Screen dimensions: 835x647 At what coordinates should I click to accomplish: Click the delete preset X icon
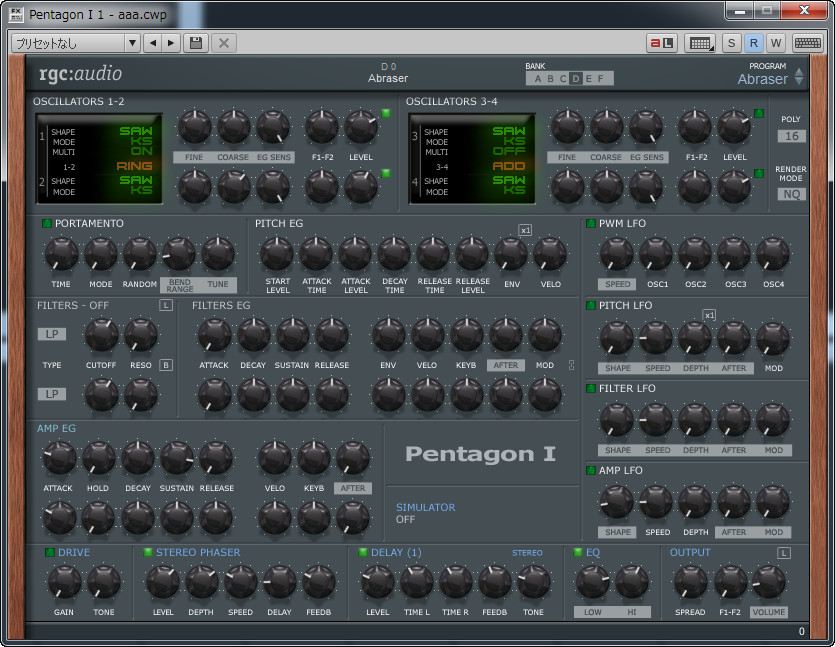(224, 43)
